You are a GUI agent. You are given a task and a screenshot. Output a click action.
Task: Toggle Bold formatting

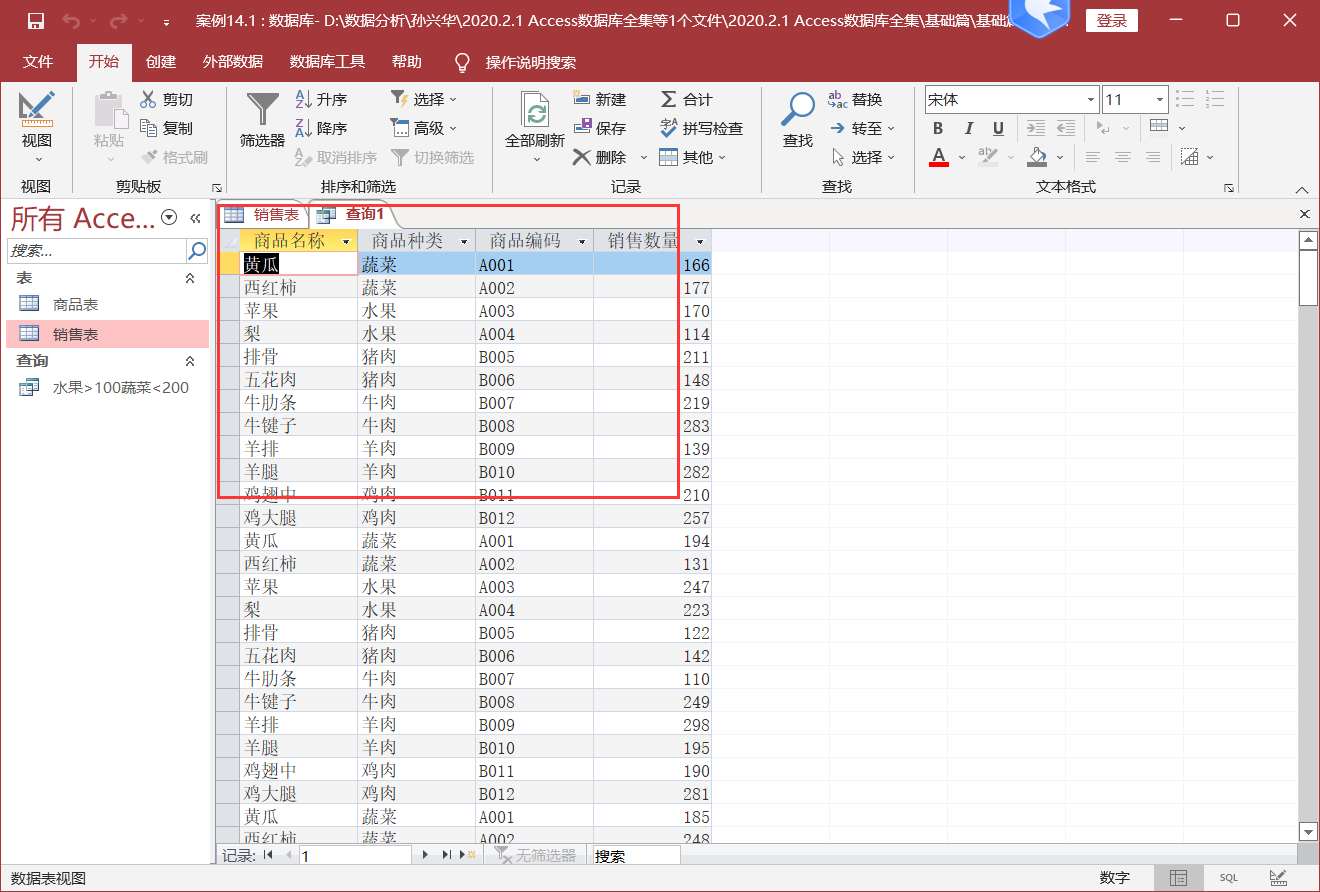[938, 128]
